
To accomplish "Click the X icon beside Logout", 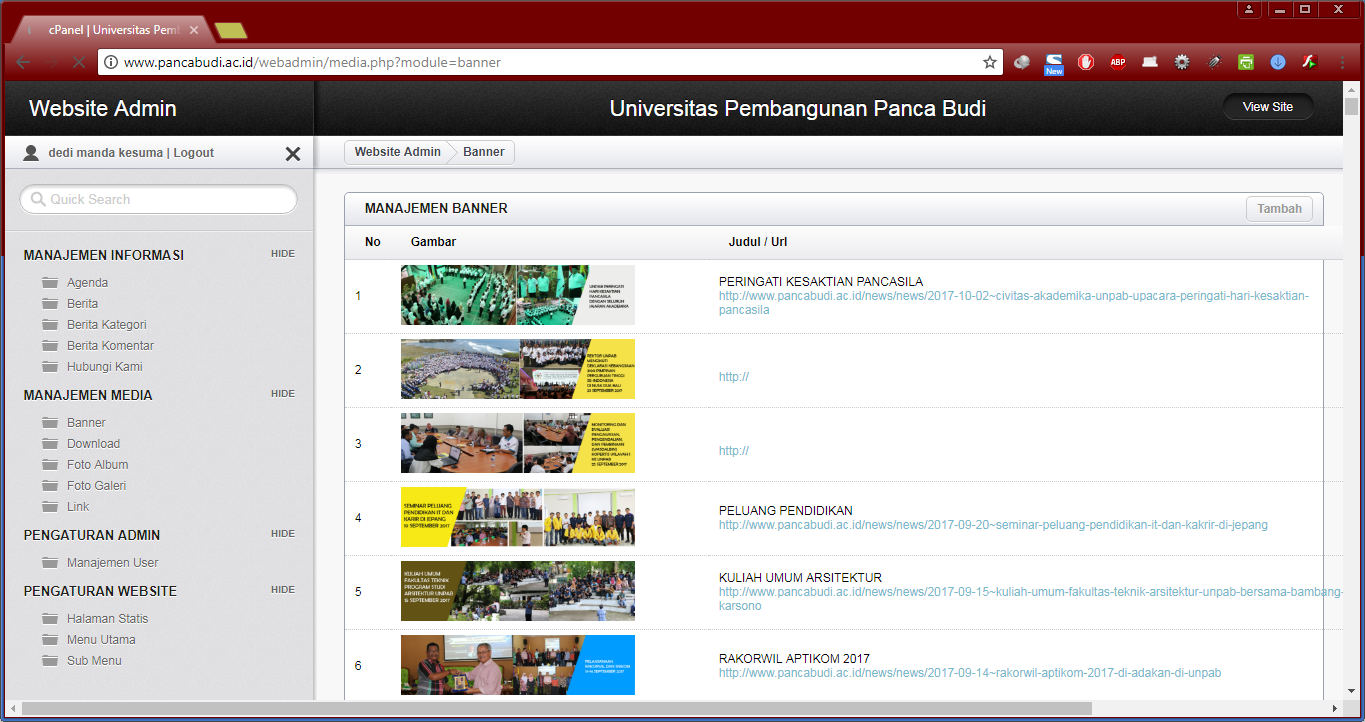I will click(x=293, y=154).
